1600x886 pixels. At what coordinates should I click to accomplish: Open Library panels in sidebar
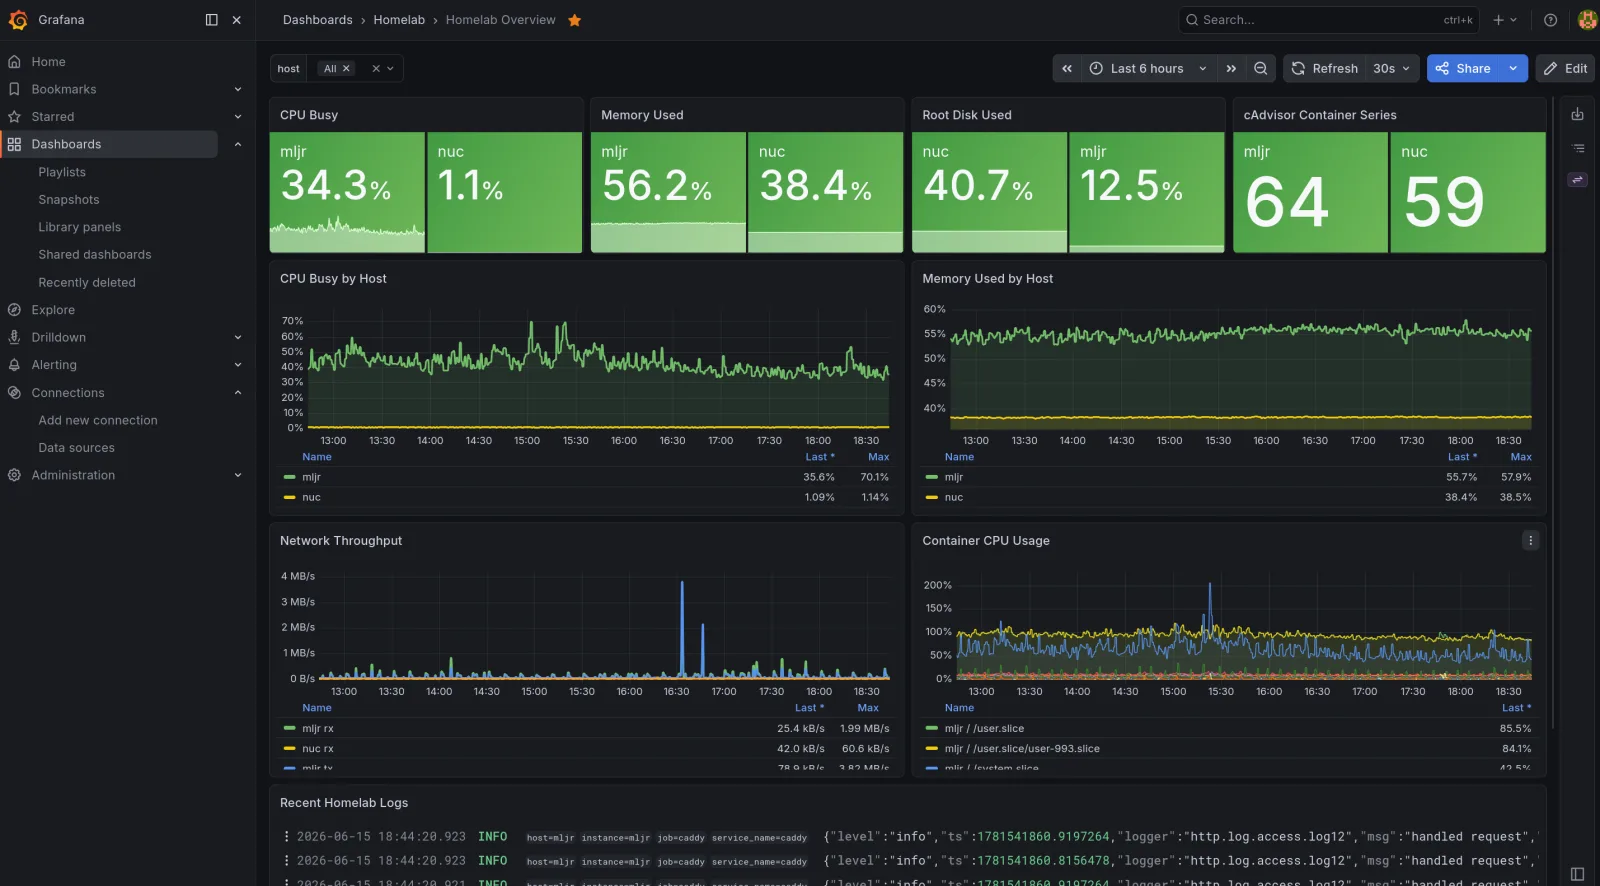coord(80,227)
